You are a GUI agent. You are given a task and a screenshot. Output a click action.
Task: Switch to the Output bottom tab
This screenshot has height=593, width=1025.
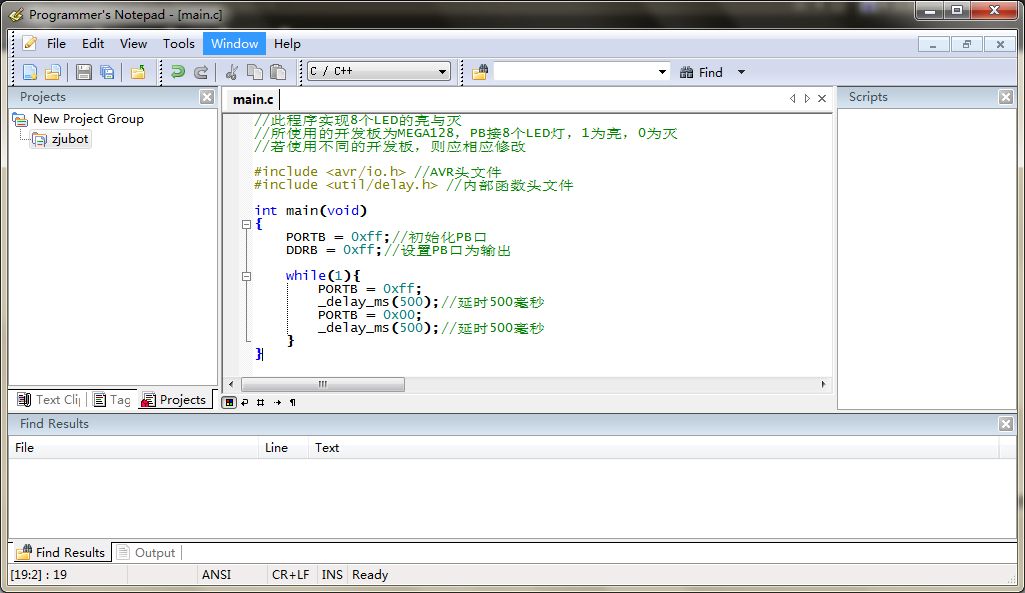(x=146, y=552)
